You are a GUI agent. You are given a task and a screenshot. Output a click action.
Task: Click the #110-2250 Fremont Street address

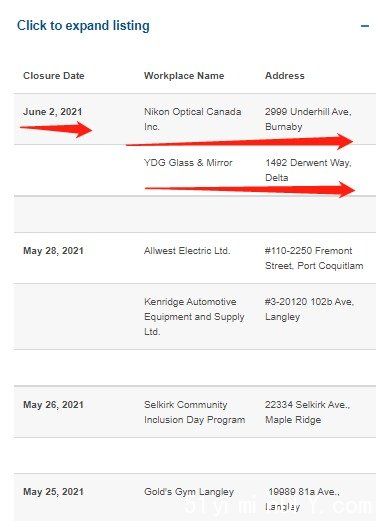[314, 258]
